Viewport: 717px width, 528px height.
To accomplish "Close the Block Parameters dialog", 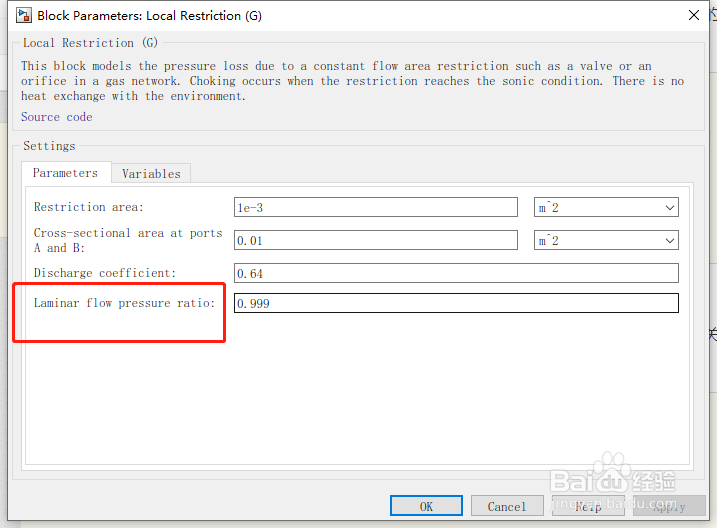I will point(694,15).
